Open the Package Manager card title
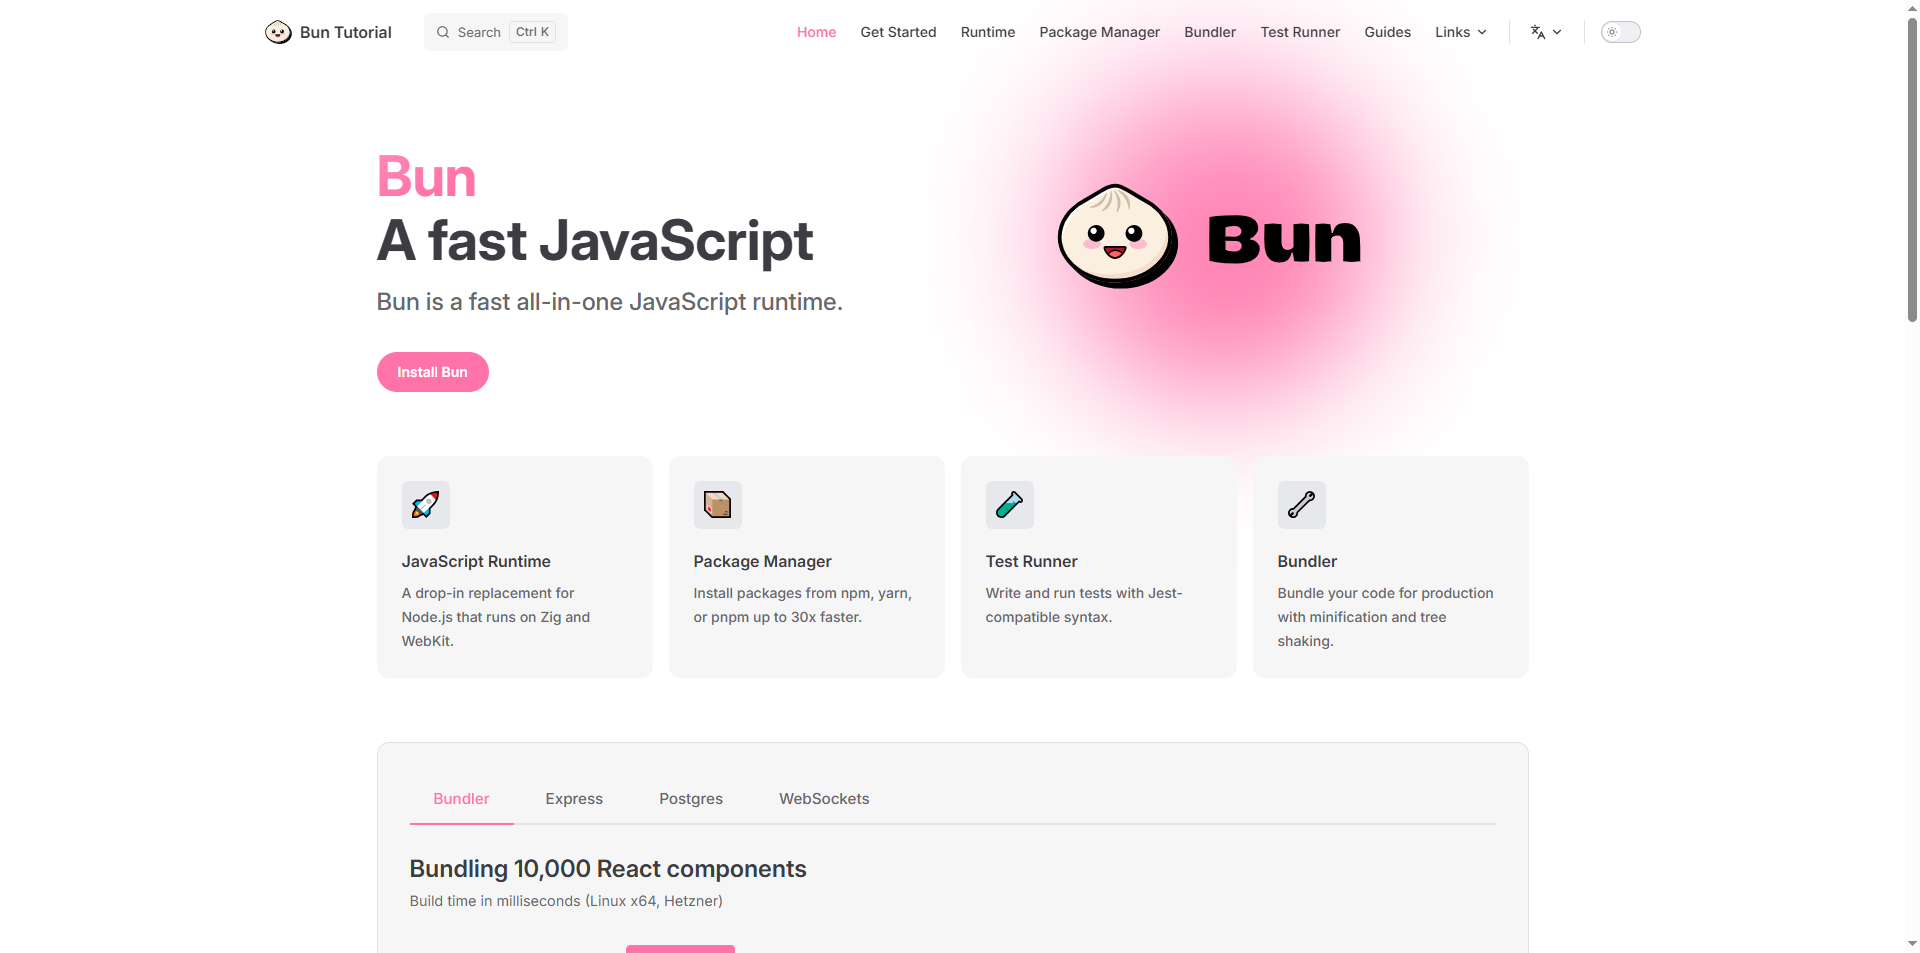Image resolution: width=1920 pixels, height=953 pixels. pyautogui.click(x=762, y=561)
